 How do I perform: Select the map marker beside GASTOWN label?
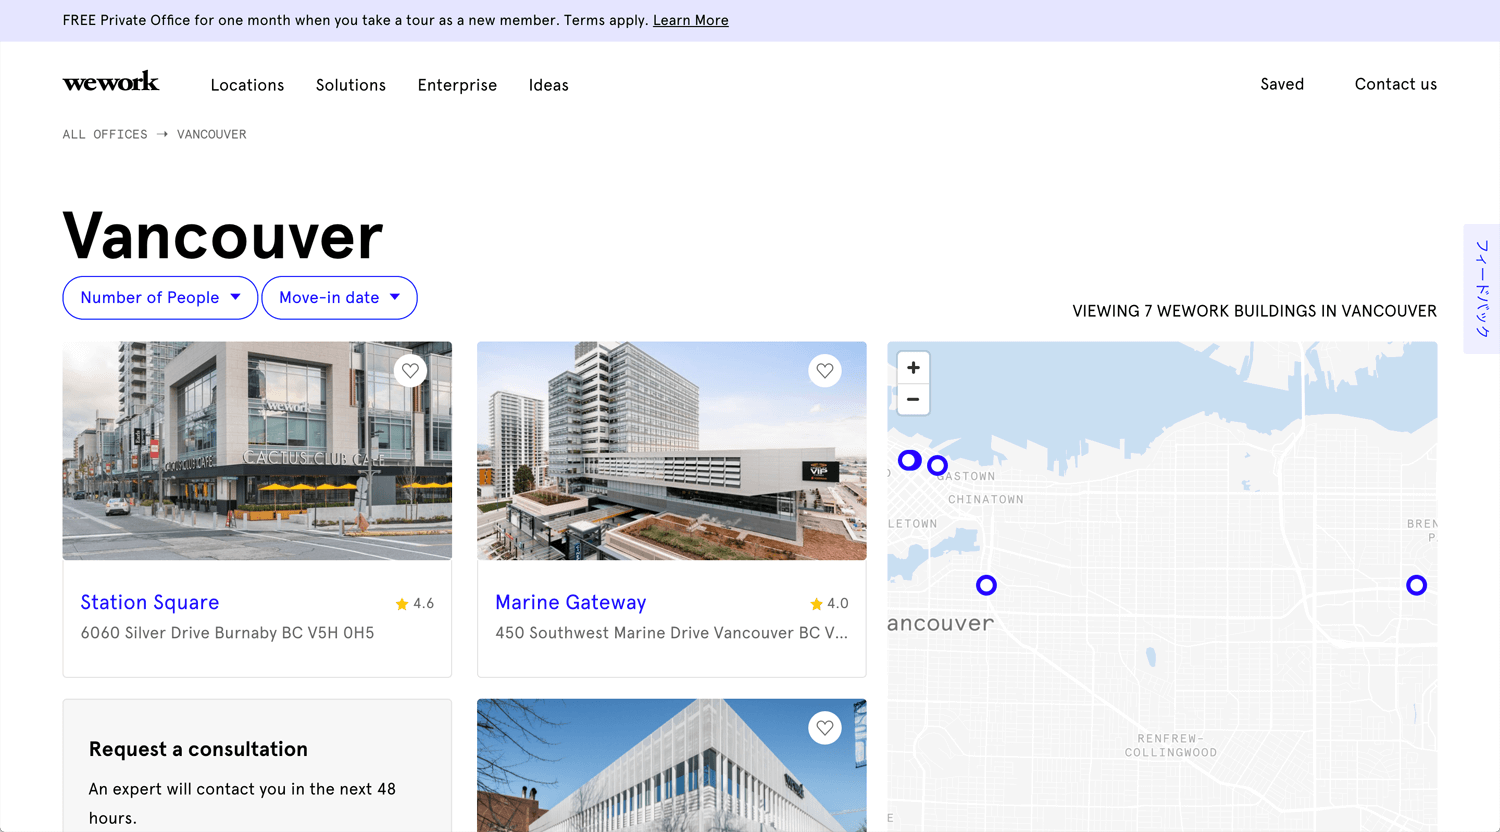click(937, 465)
